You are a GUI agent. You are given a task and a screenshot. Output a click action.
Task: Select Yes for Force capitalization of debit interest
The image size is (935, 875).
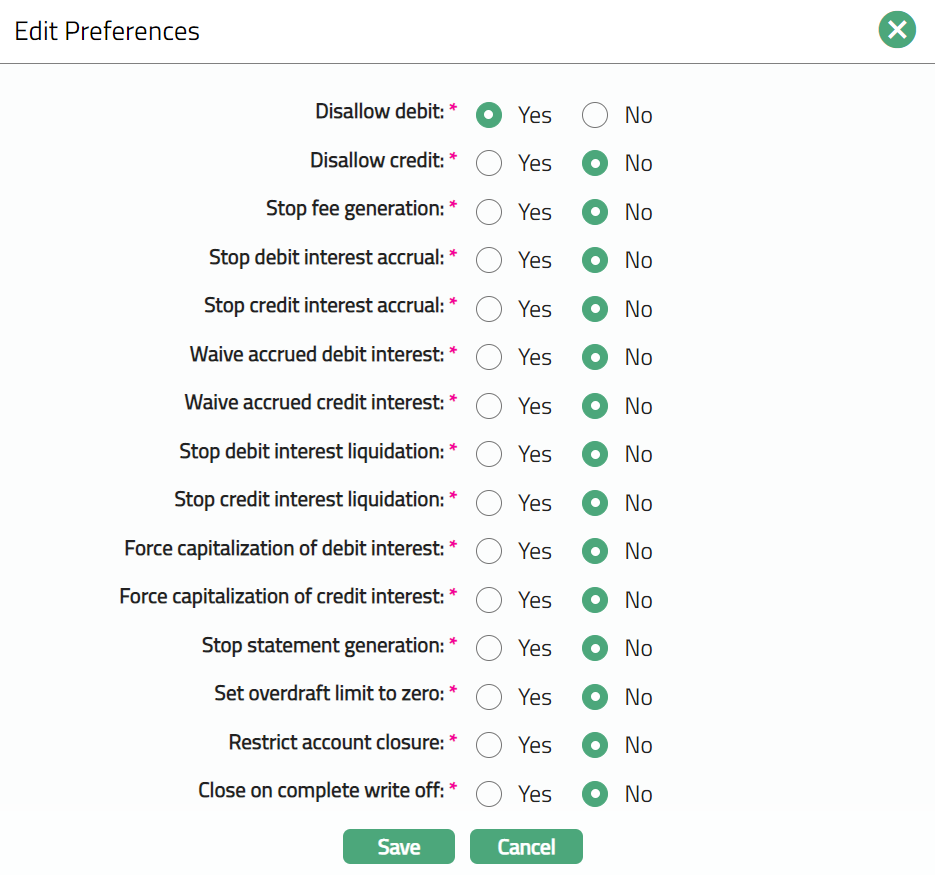tap(489, 551)
